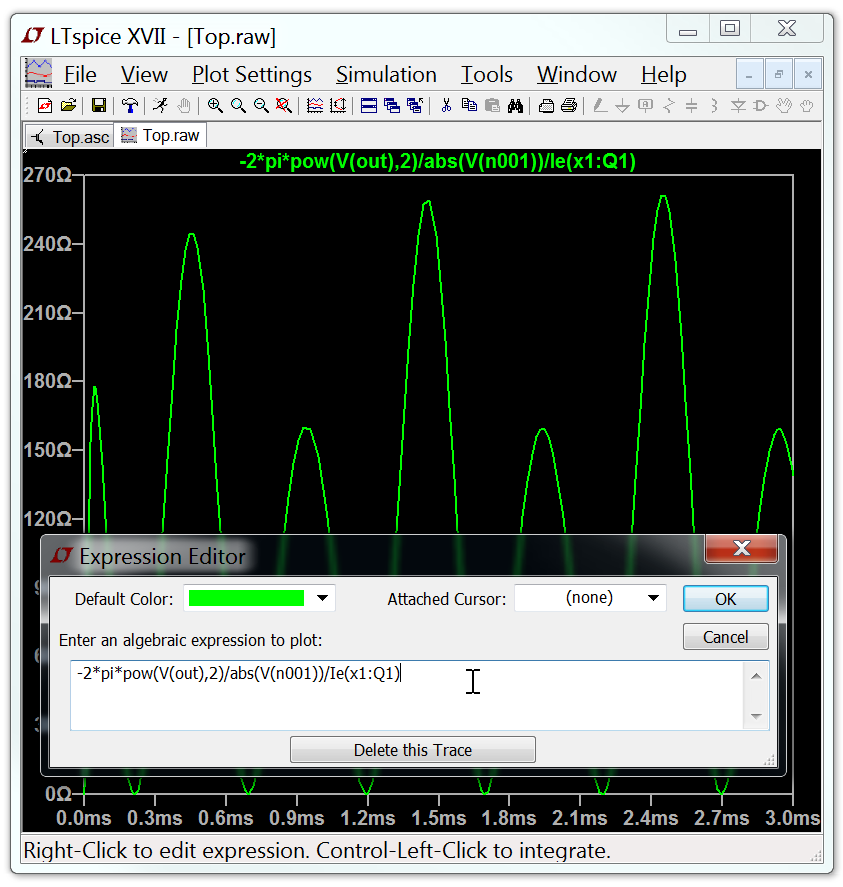Click inside the algebraic expression text field
The image size is (843, 887).
click(x=400, y=695)
